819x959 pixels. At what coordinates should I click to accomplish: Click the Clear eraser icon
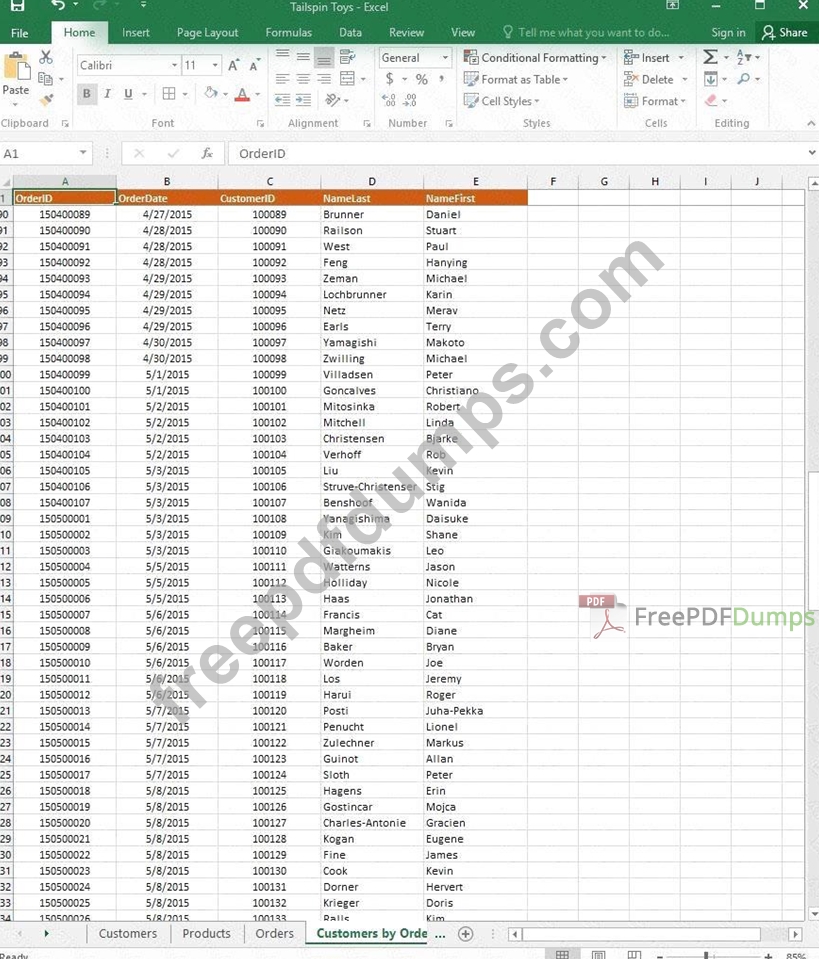pyautogui.click(x=711, y=100)
